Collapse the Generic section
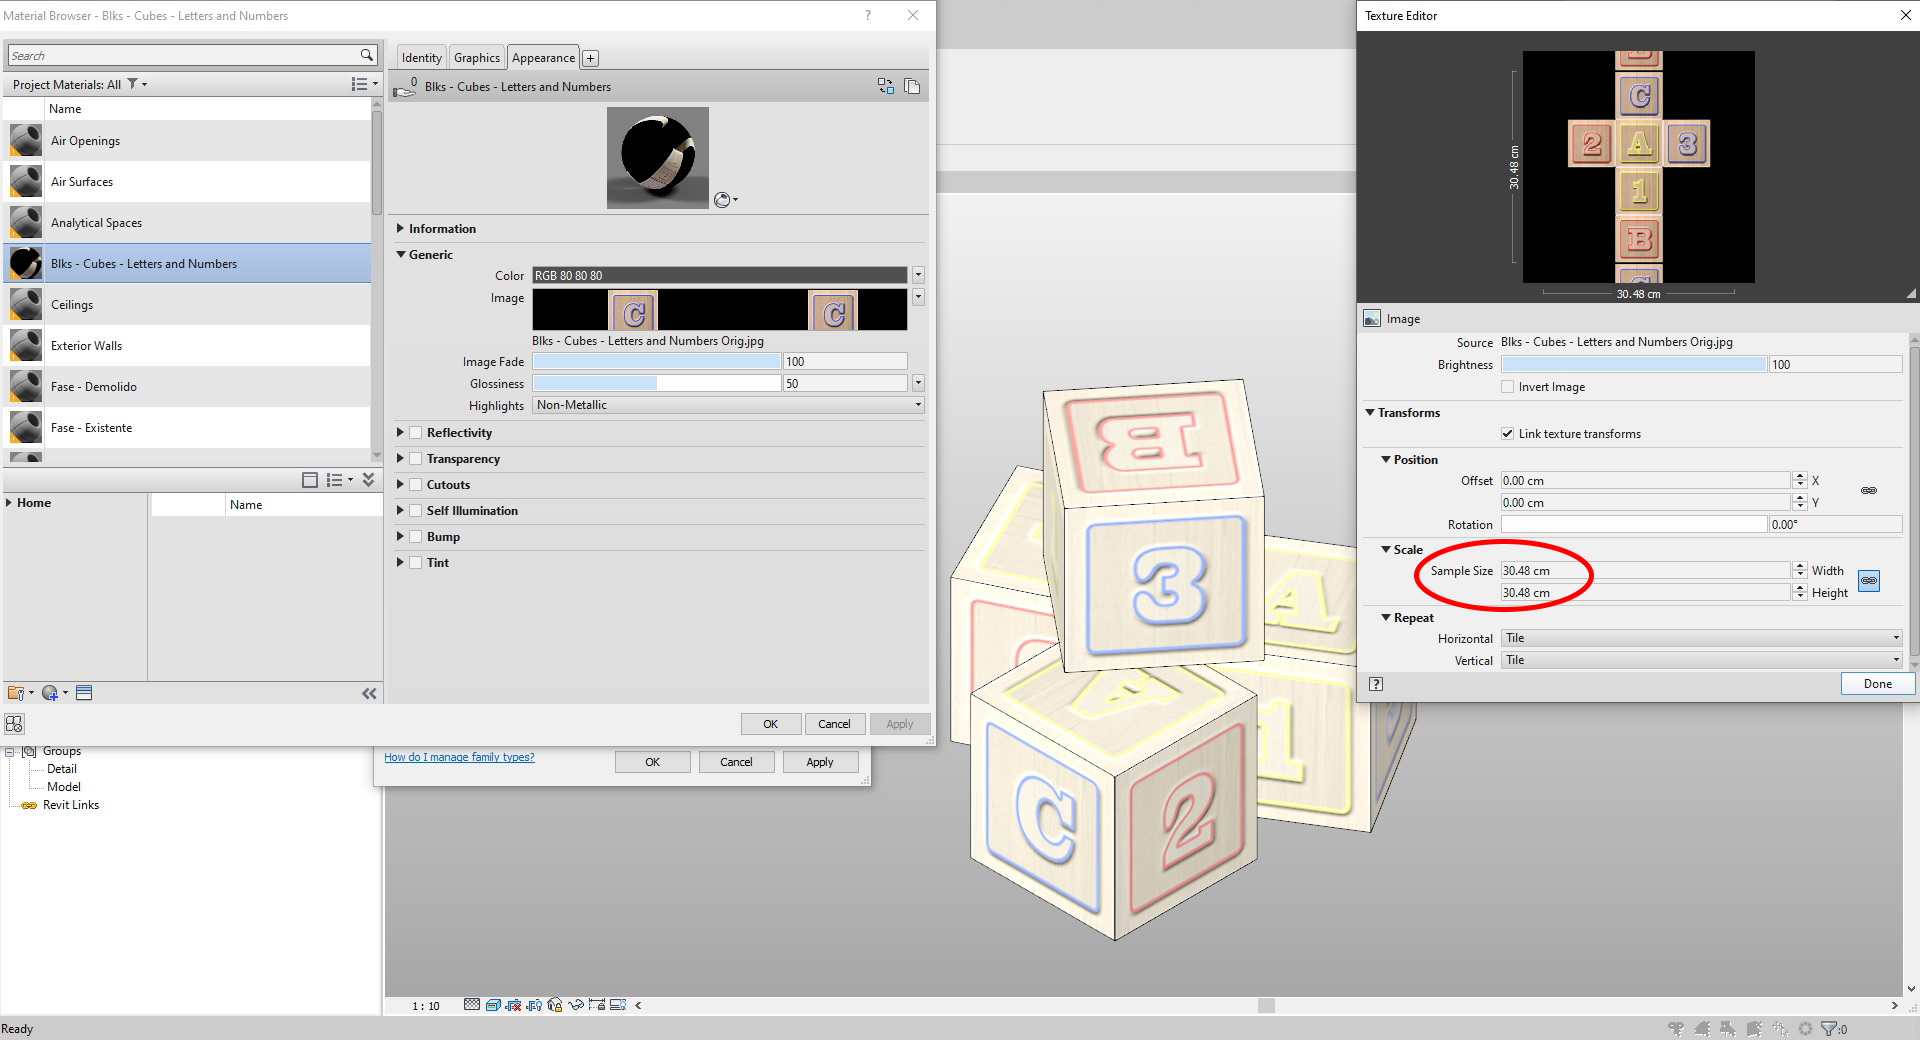Viewport: 1920px width, 1040px height. click(402, 254)
